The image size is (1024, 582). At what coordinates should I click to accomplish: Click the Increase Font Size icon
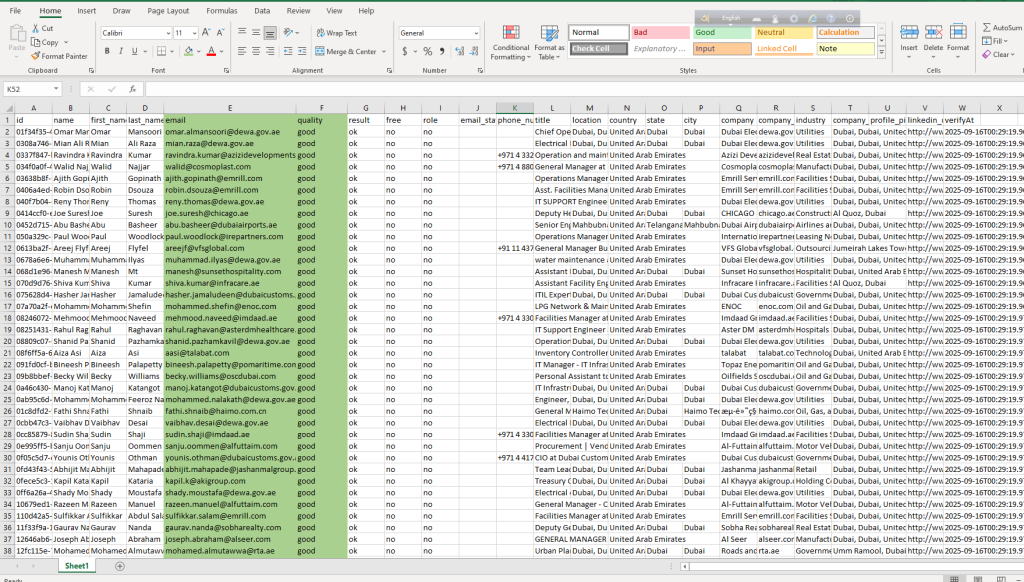[x=208, y=33]
